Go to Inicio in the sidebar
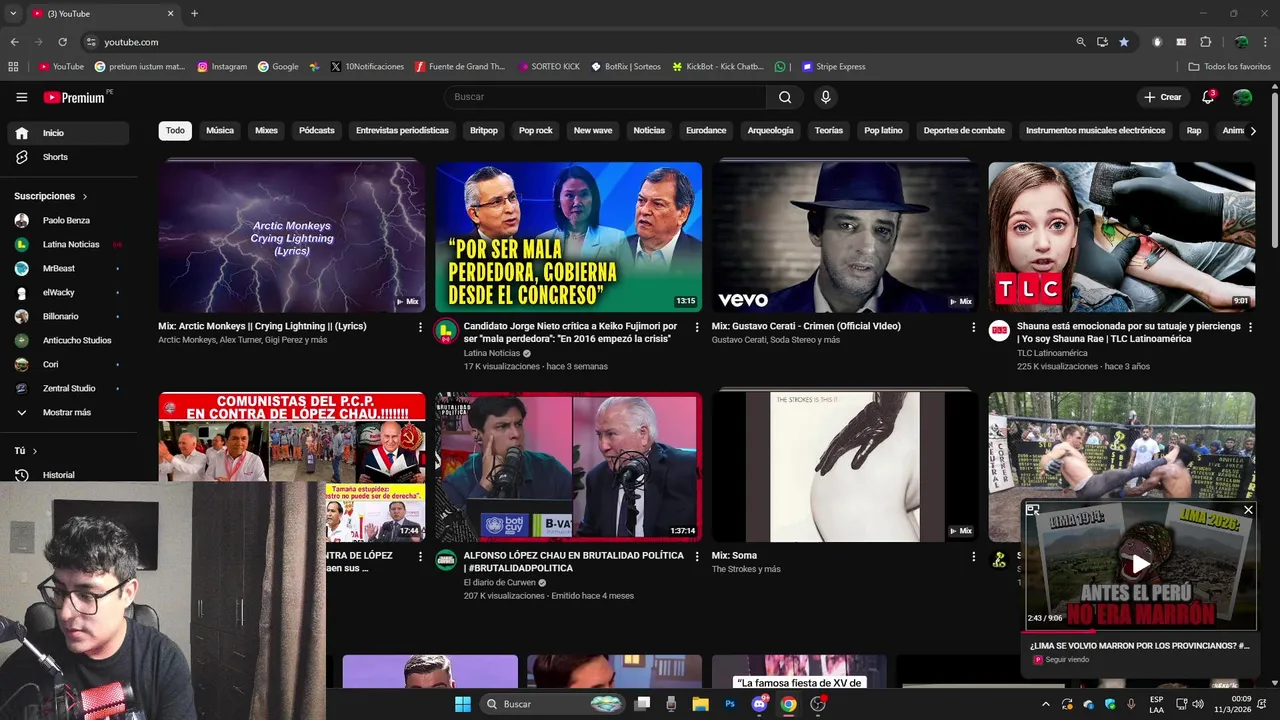The image size is (1280, 720). tap(68, 133)
